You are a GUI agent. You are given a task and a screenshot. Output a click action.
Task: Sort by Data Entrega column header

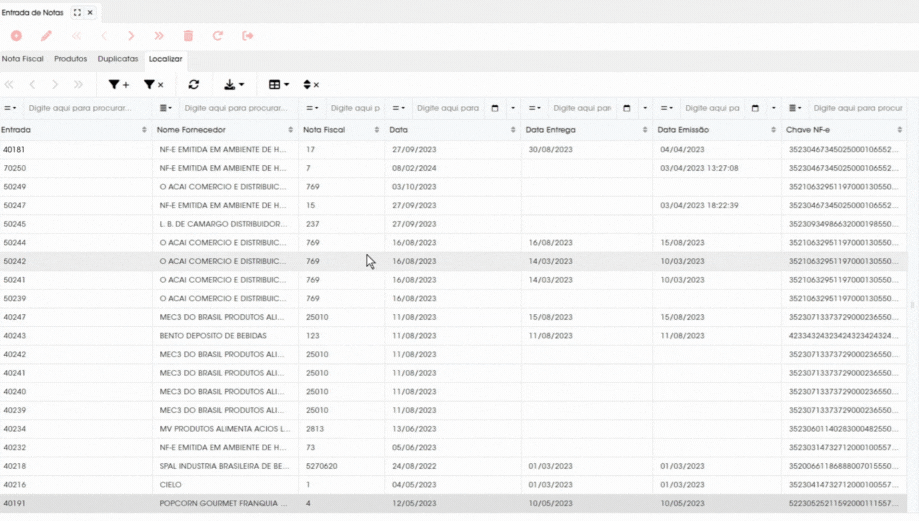tap(587, 130)
